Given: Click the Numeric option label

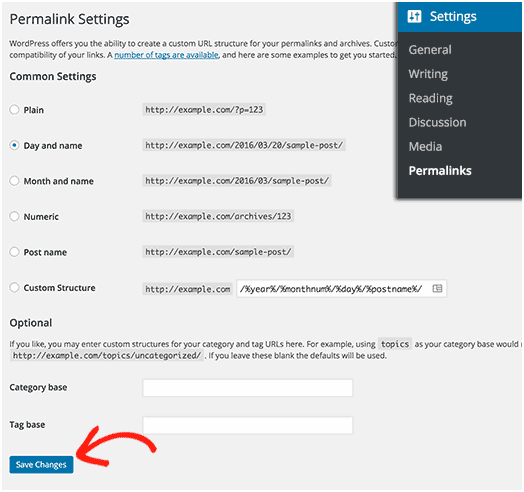Looking at the screenshot, I should (41, 217).
